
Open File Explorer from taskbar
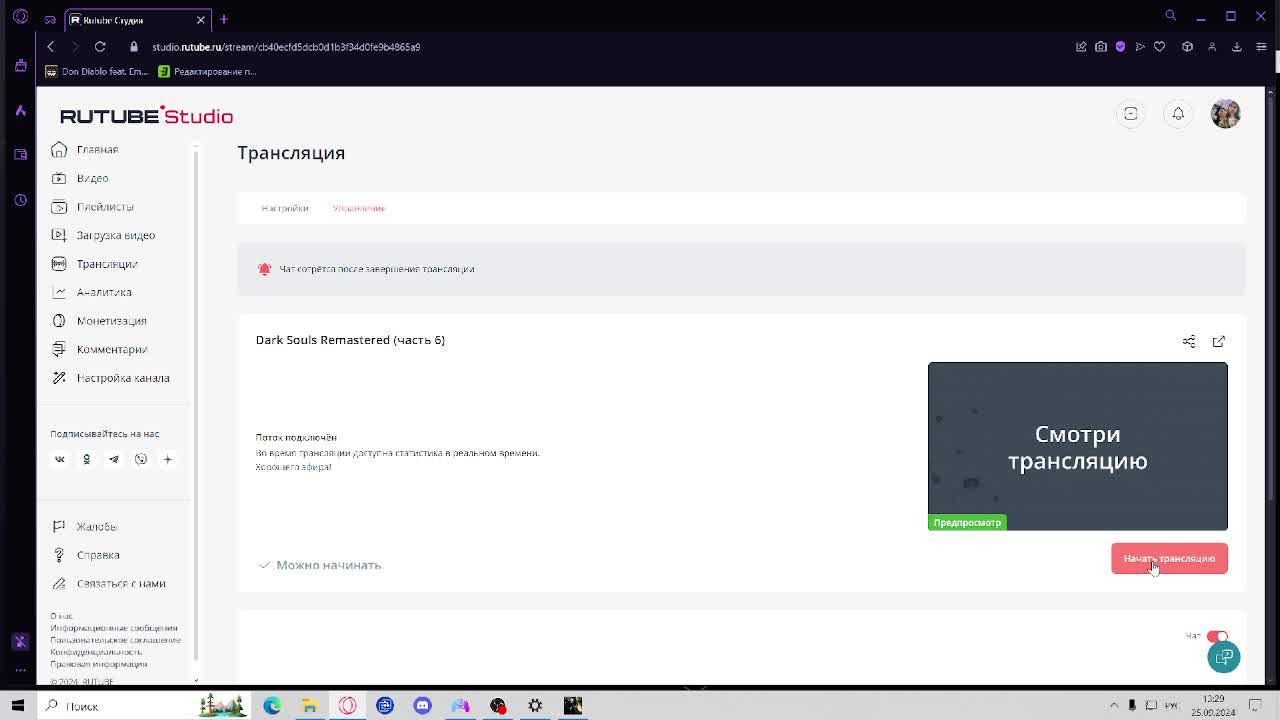[310, 705]
